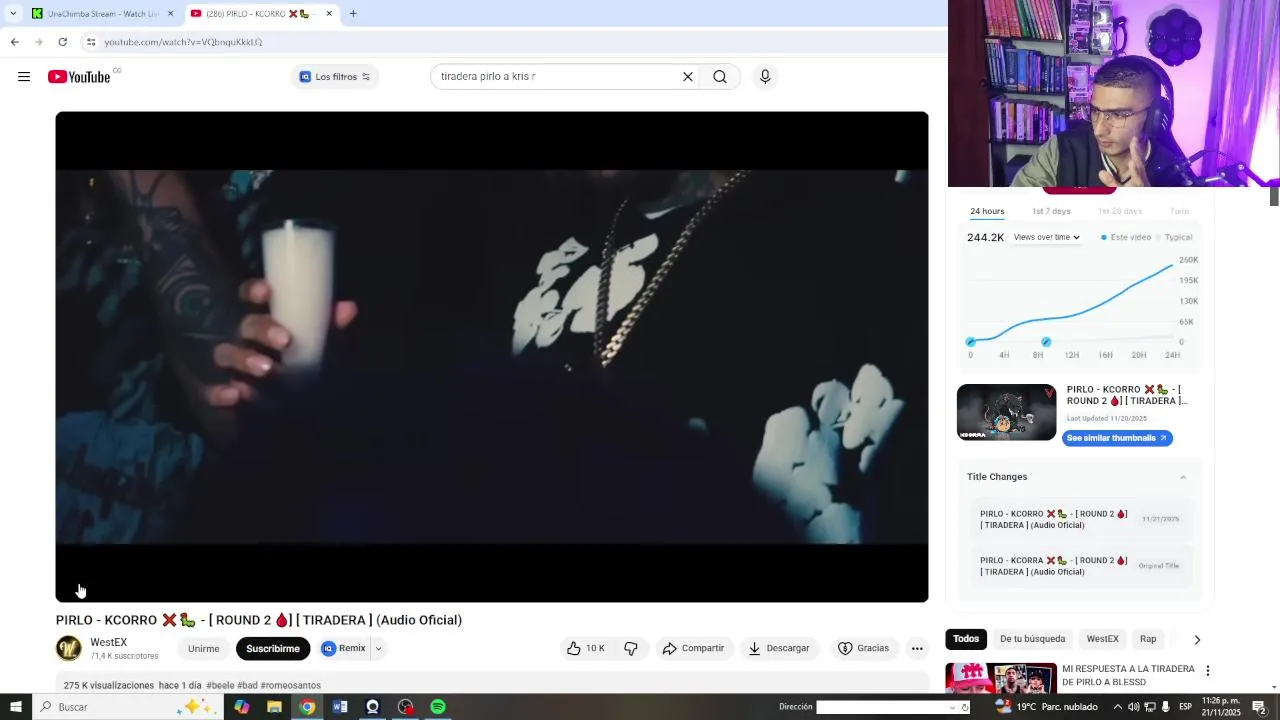Screen dimensions: 1280x720
Task: Click the Suscribirme button
Action: click(x=273, y=648)
